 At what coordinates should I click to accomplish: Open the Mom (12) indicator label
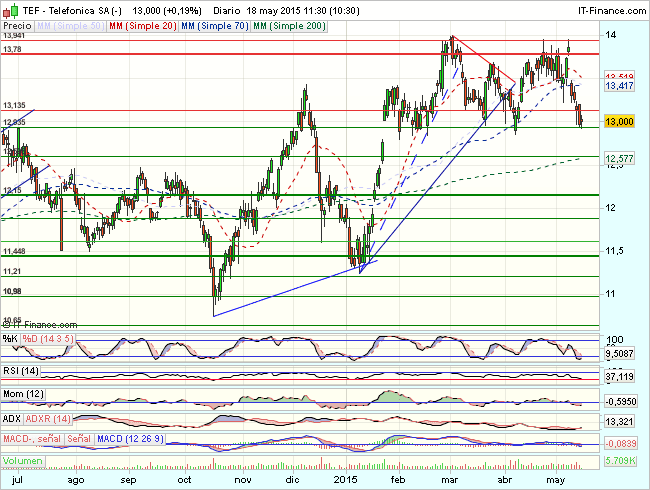tap(23, 394)
